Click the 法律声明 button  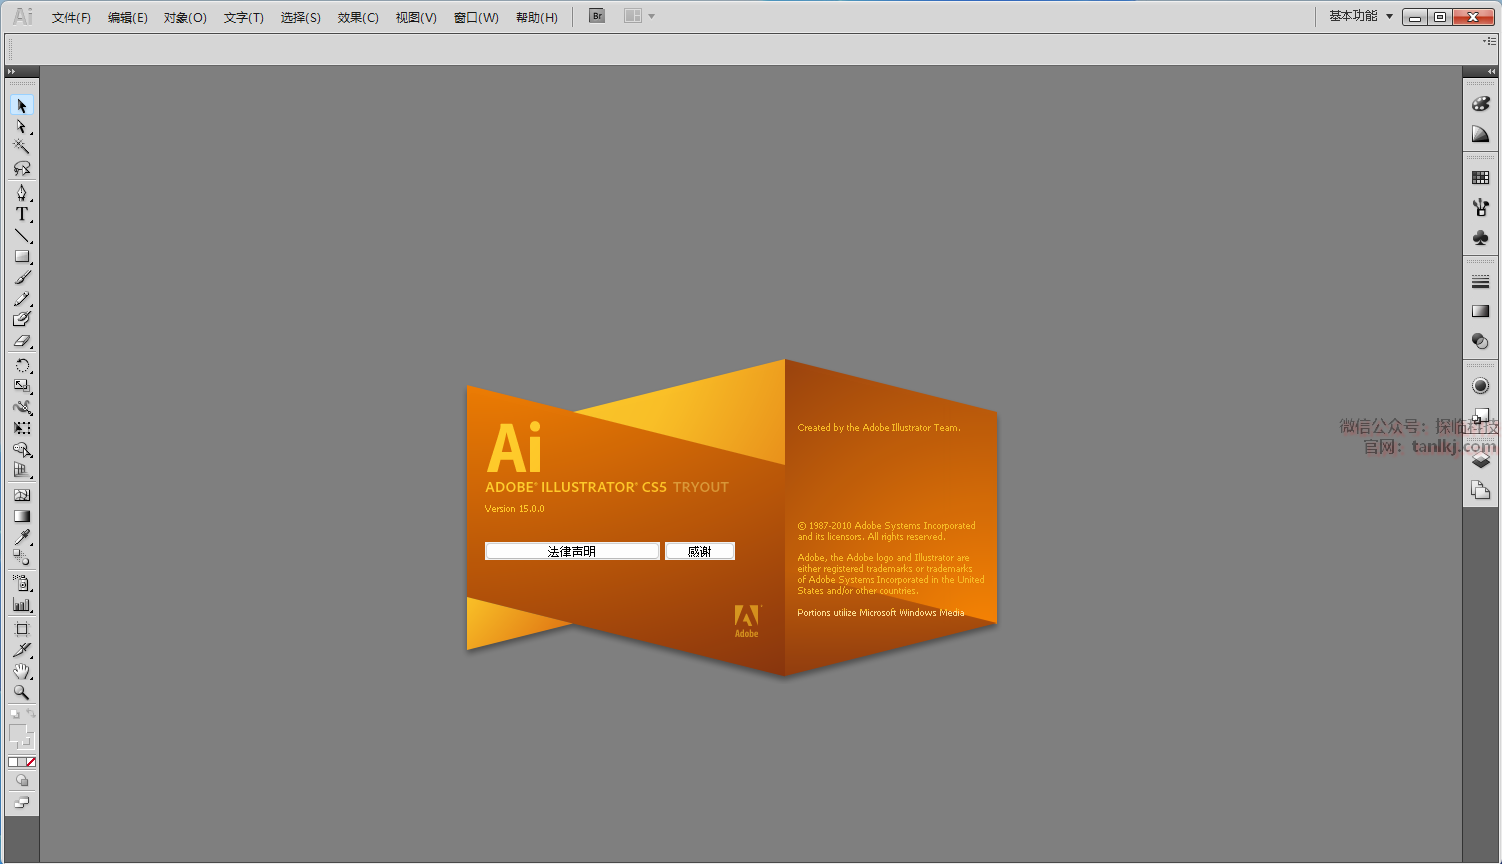click(x=572, y=551)
